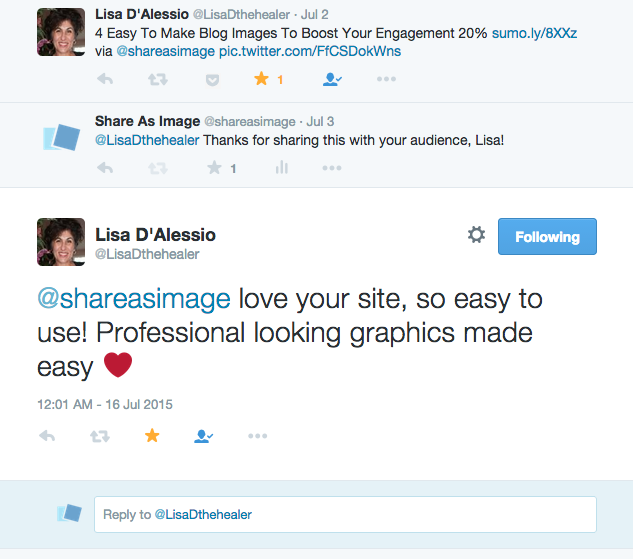Image resolution: width=633 pixels, height=559 pixels.
Task: Open pic.twitter.com/FfCSDokWns link
Action: pyautogui.click(x=310, y=51)
